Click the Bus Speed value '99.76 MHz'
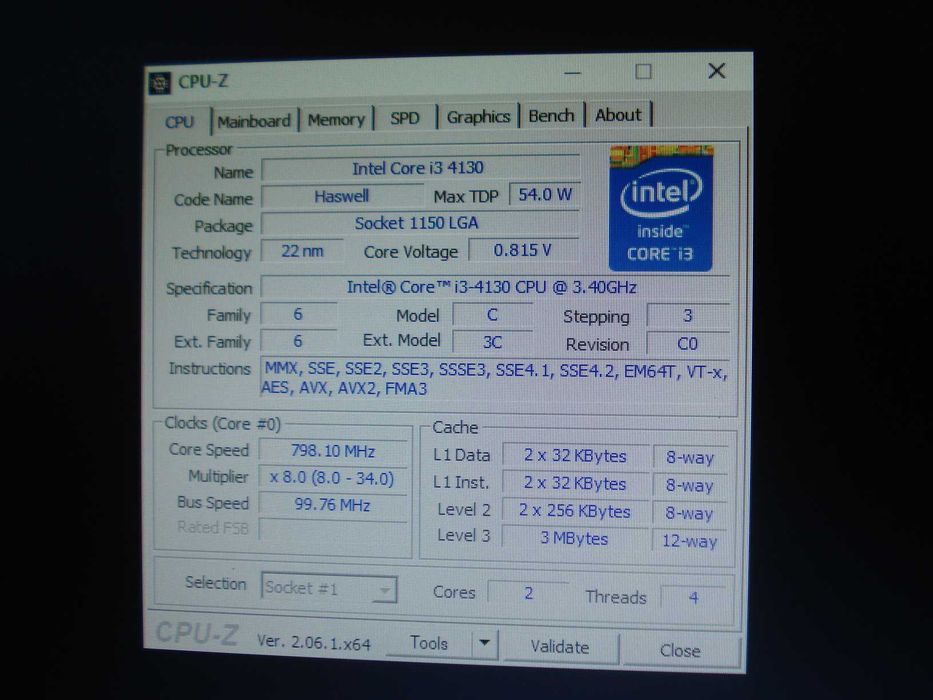 (x=333, y=505)
